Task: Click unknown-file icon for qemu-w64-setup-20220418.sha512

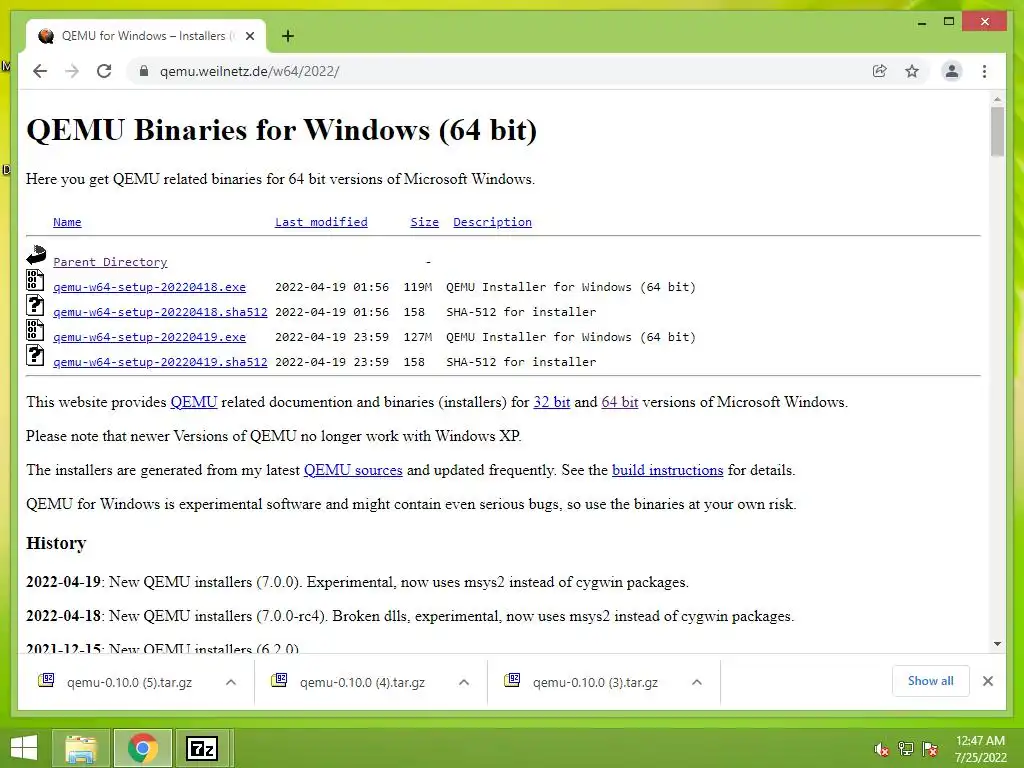Action: (35, 305)
